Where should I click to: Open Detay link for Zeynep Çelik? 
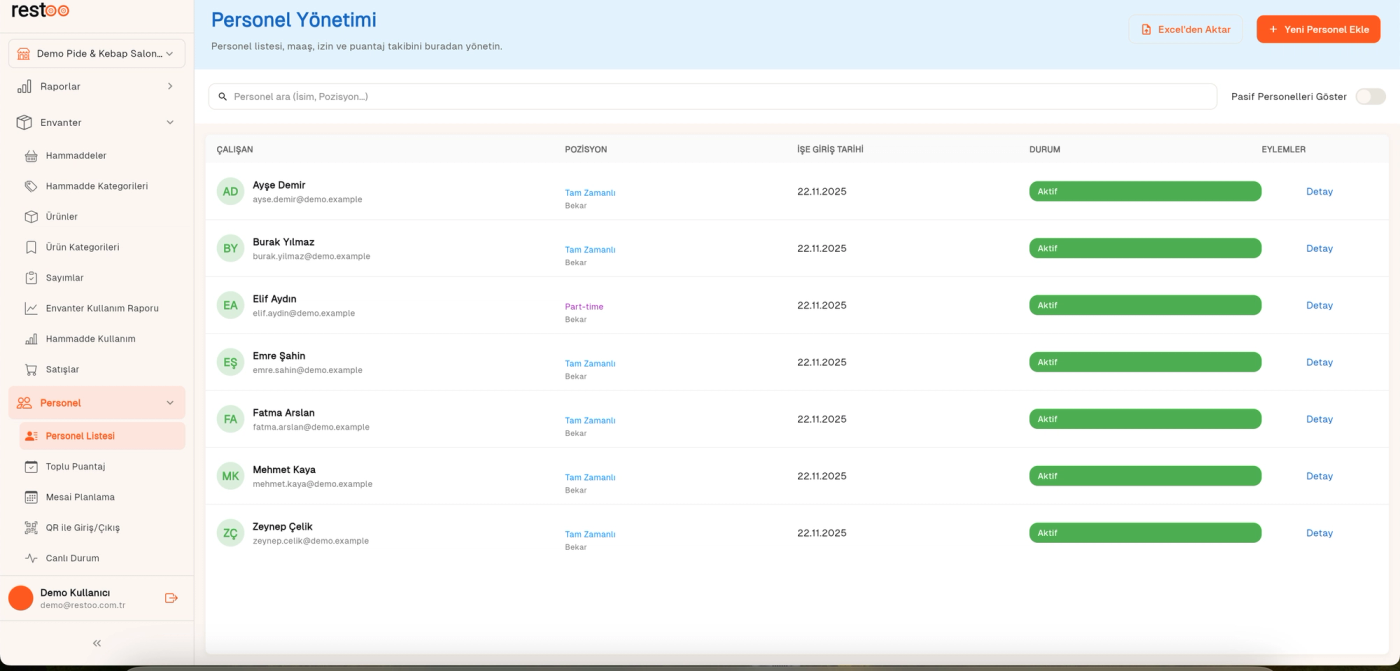pos(1319,534)
